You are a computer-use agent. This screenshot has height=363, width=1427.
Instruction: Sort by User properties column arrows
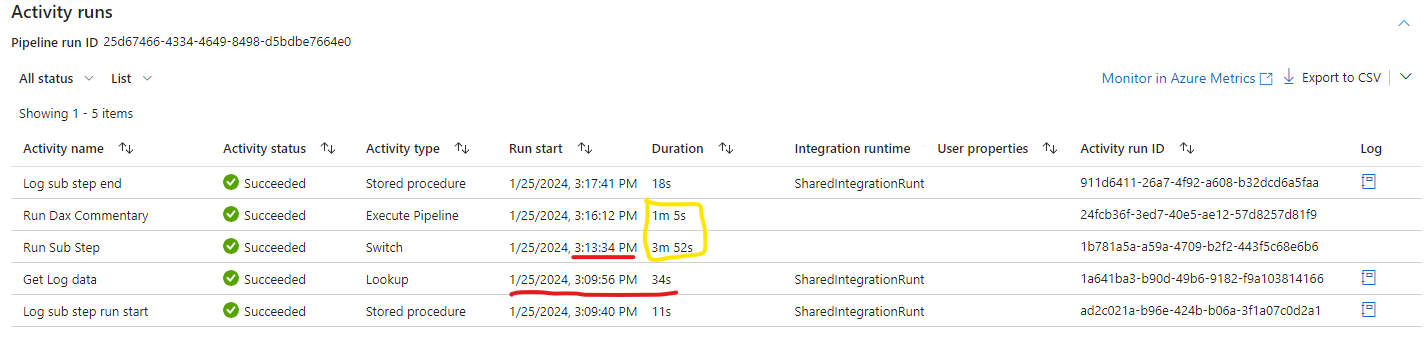1050,148
